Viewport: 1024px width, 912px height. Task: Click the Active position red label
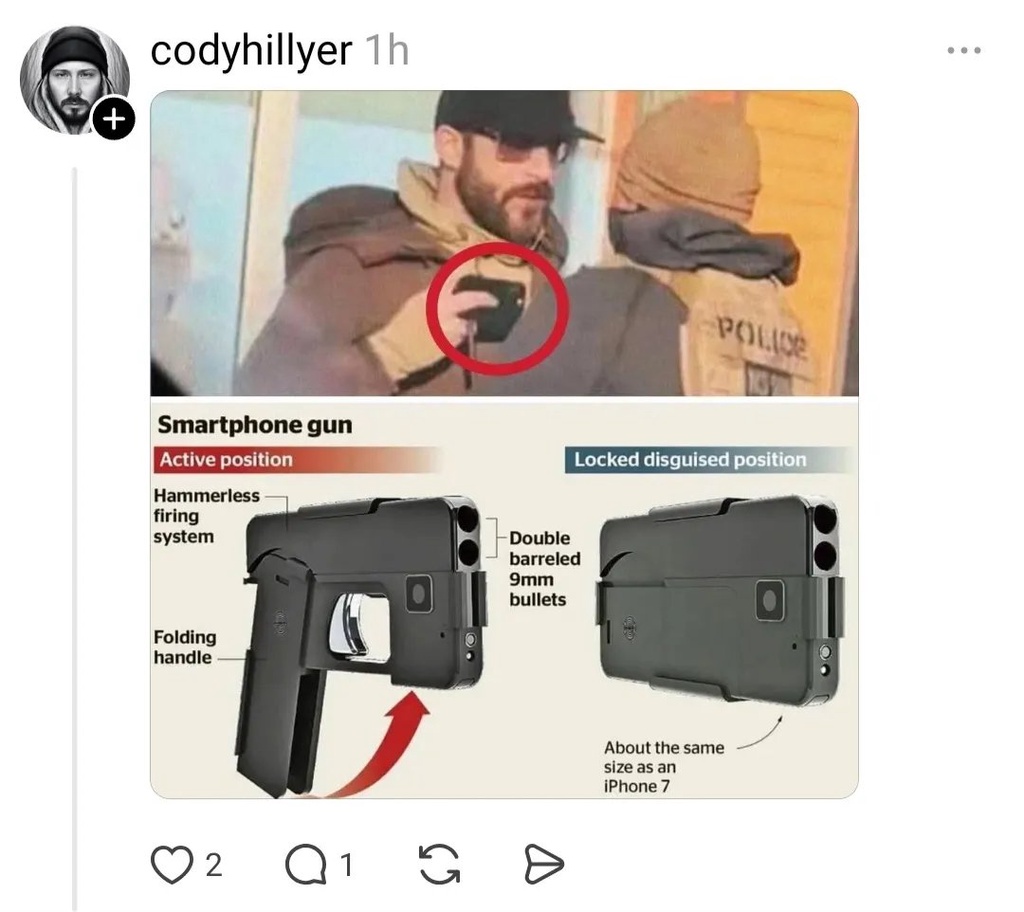[226, 459]
